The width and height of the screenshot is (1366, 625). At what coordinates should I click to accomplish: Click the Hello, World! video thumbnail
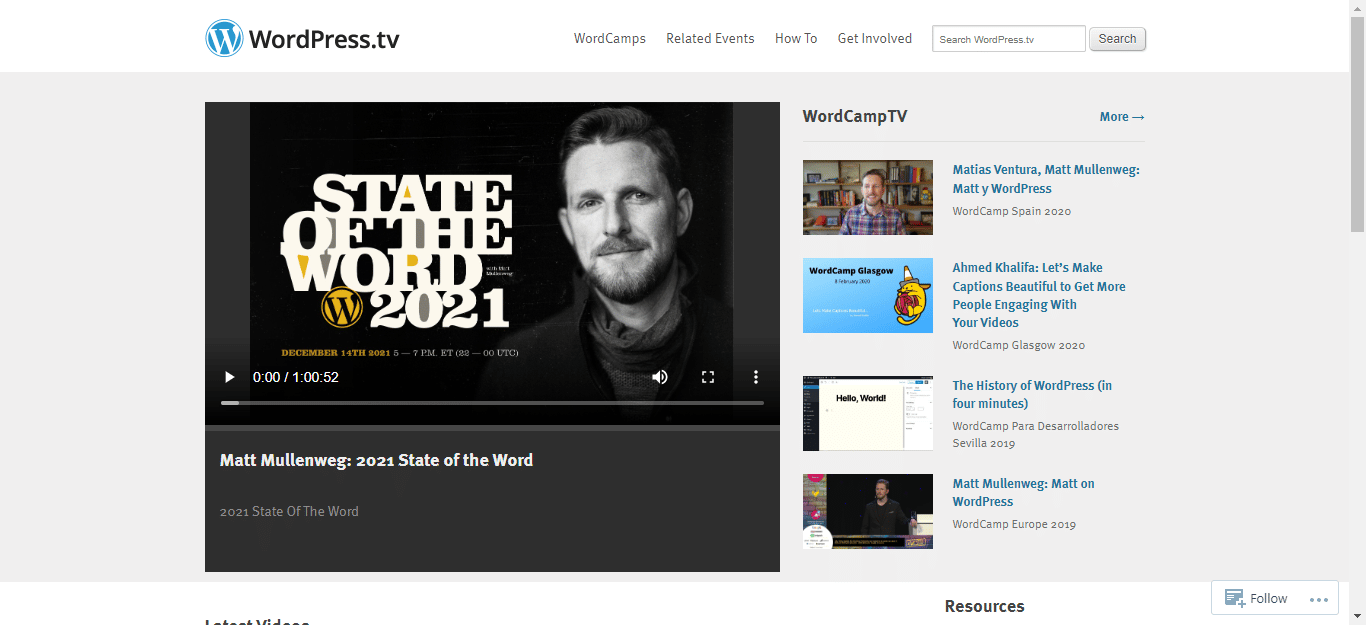click(x=868, y=413)
